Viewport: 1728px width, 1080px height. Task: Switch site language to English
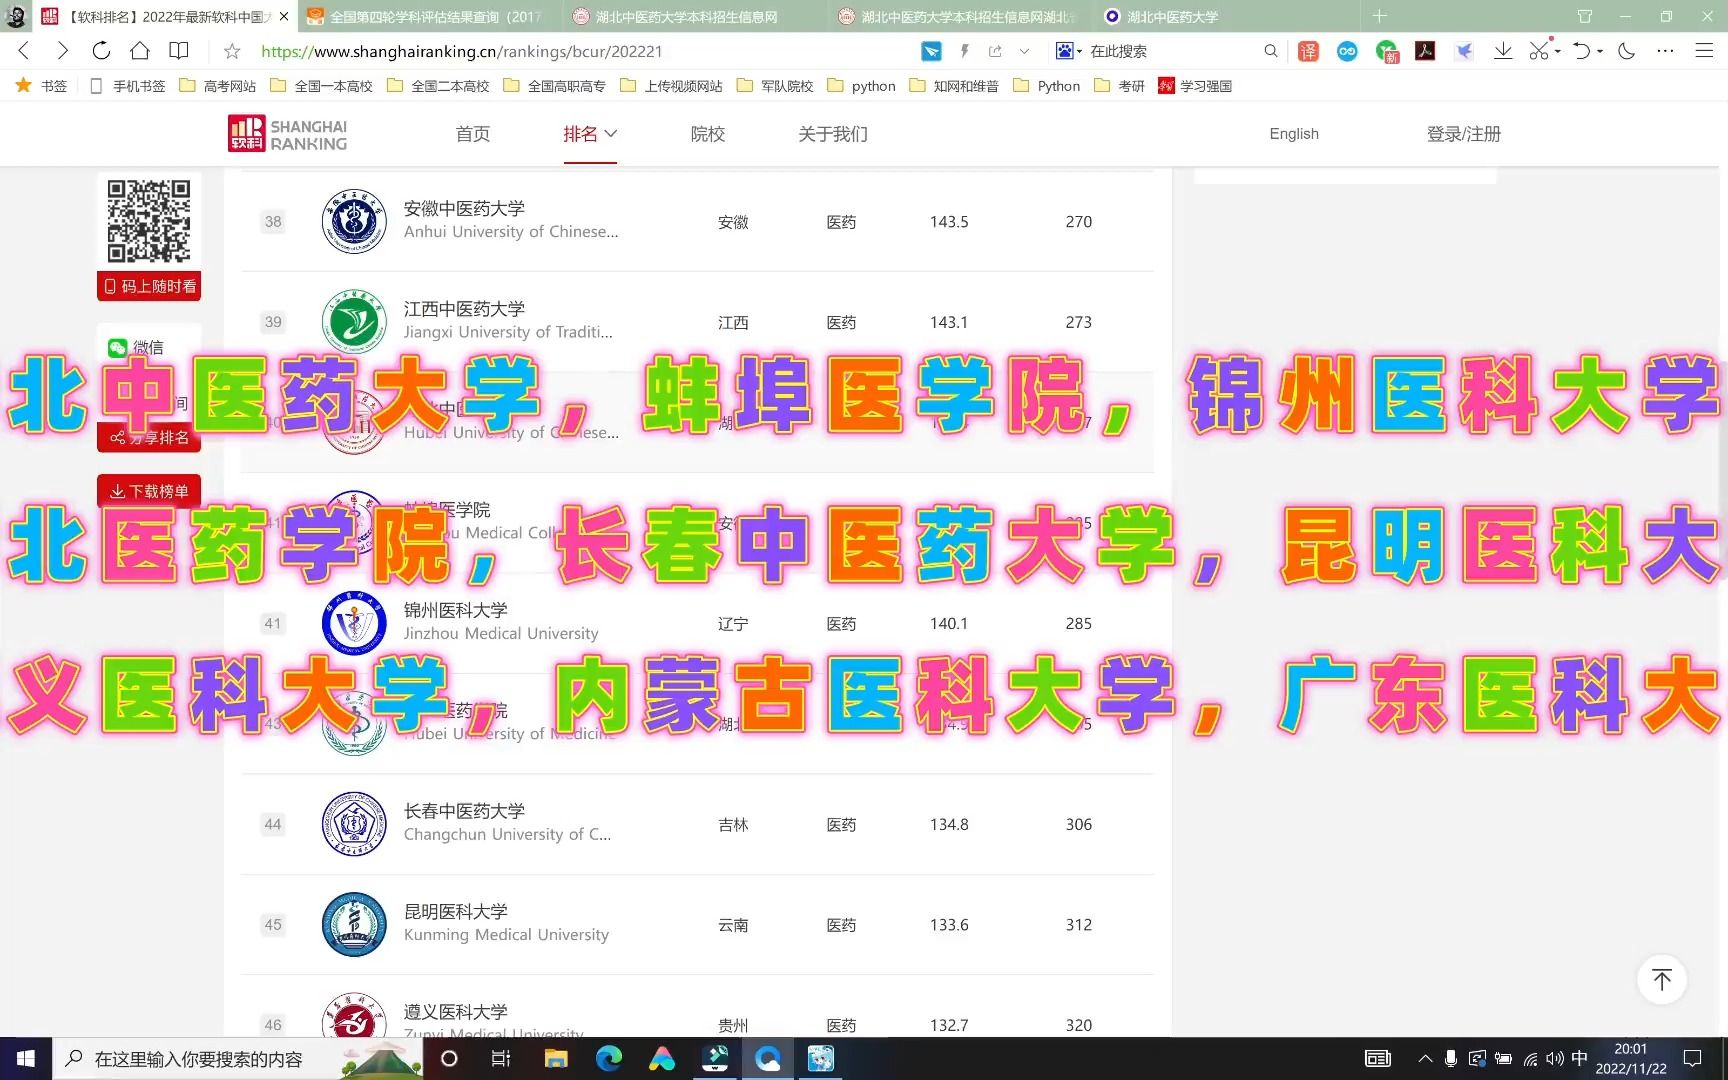coord(1294,134)
